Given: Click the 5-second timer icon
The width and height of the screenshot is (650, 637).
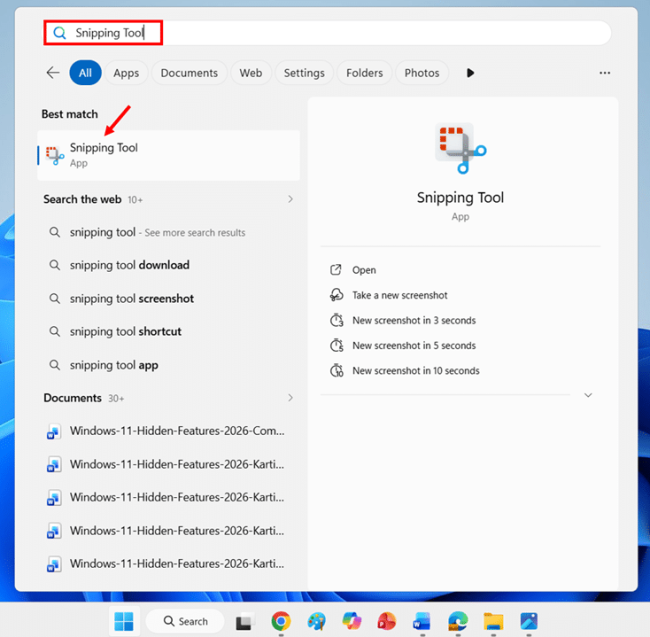Looking at the screenshot, I should [x=336, y=345].
